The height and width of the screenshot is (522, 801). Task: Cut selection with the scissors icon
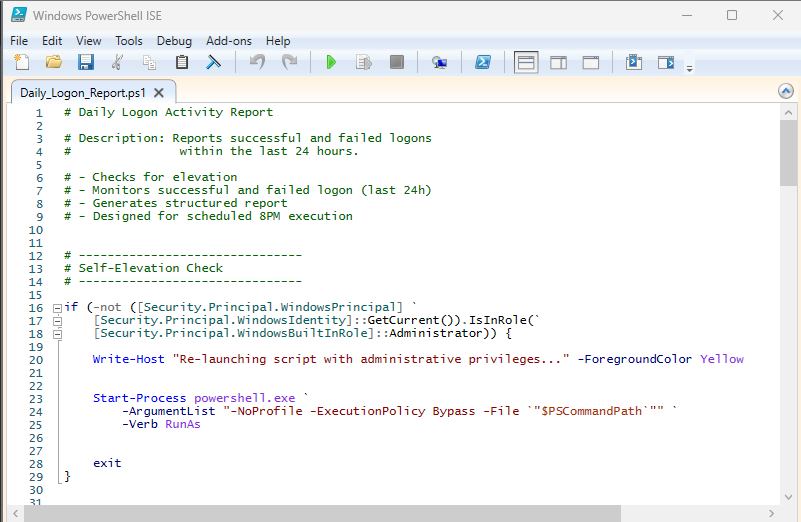coord(117,62)
